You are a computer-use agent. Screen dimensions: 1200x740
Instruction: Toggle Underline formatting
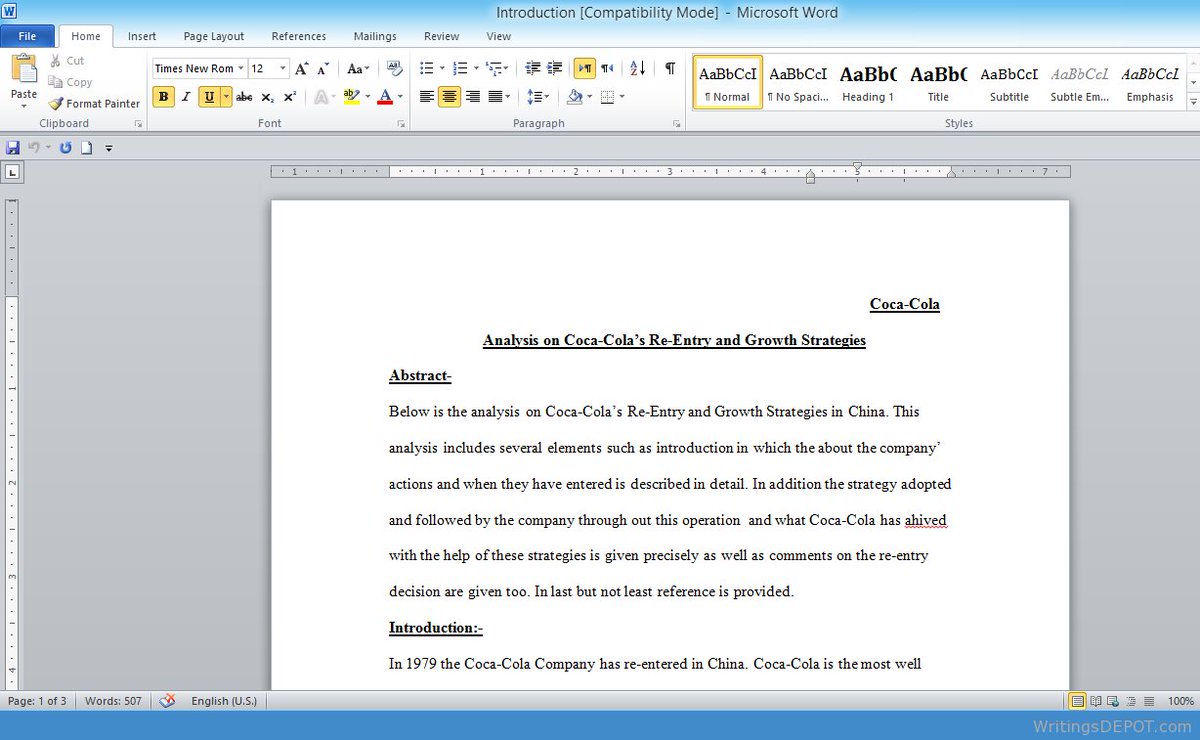click(x=209, y=97)
